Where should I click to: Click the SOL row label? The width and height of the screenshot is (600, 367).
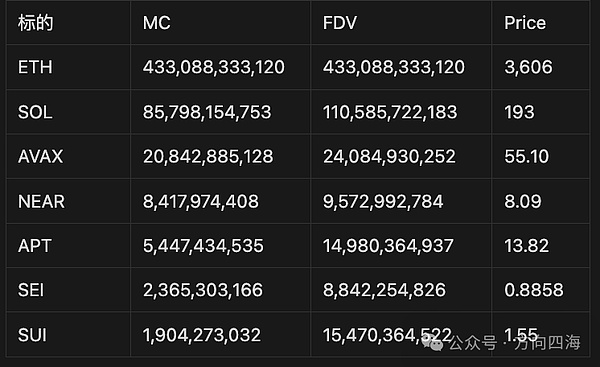coord(35,112)
